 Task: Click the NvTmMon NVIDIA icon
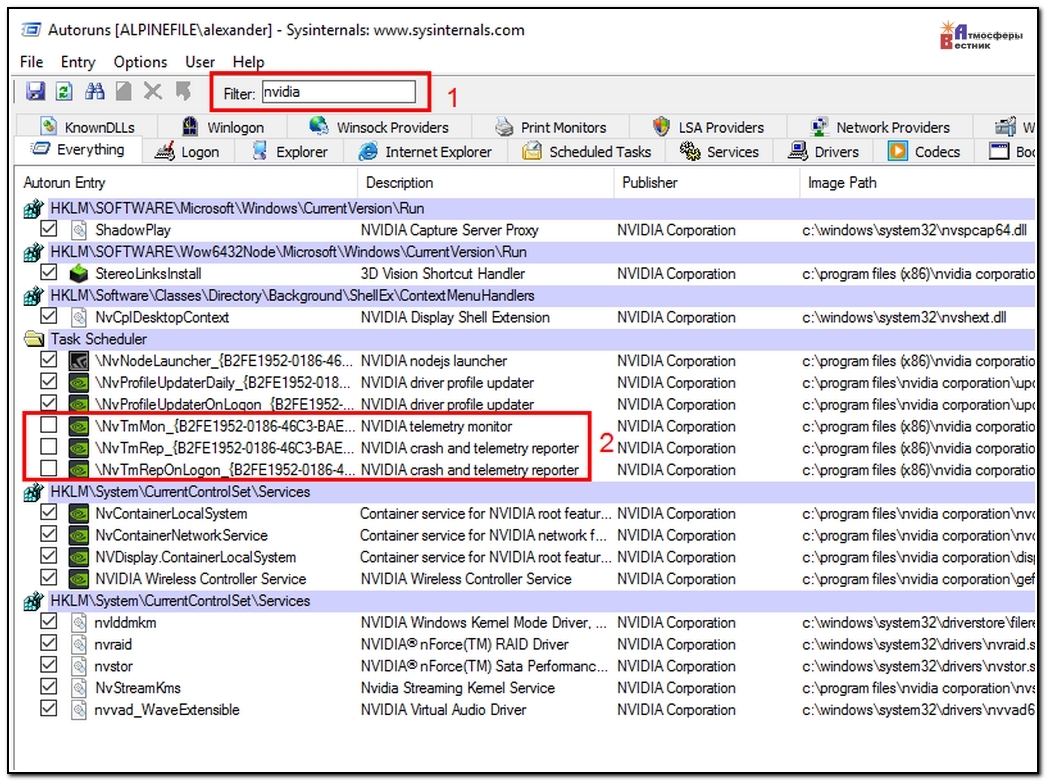click(x=79, y=426)
